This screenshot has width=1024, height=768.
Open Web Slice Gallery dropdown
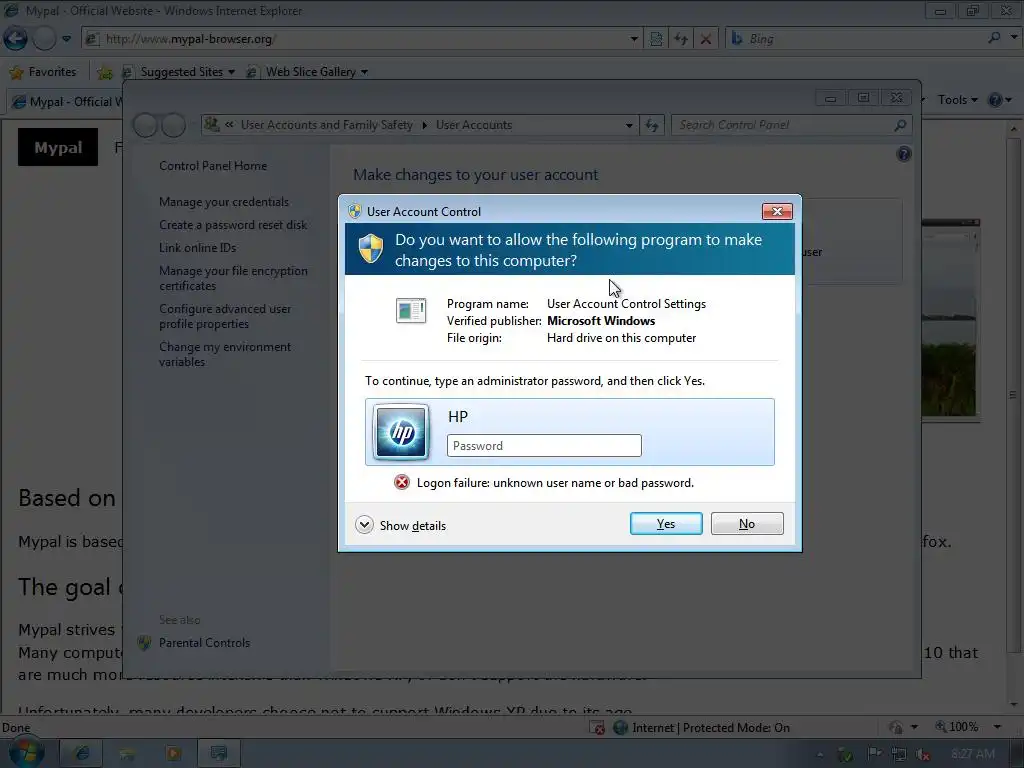(x=308, y=72)
